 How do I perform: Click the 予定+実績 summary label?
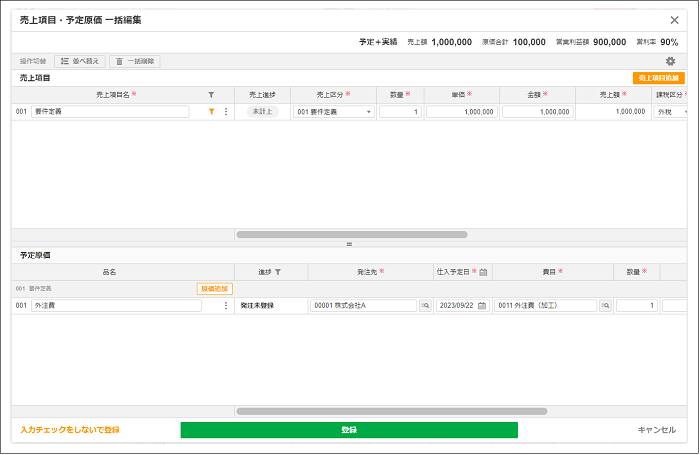pos(378,42)
